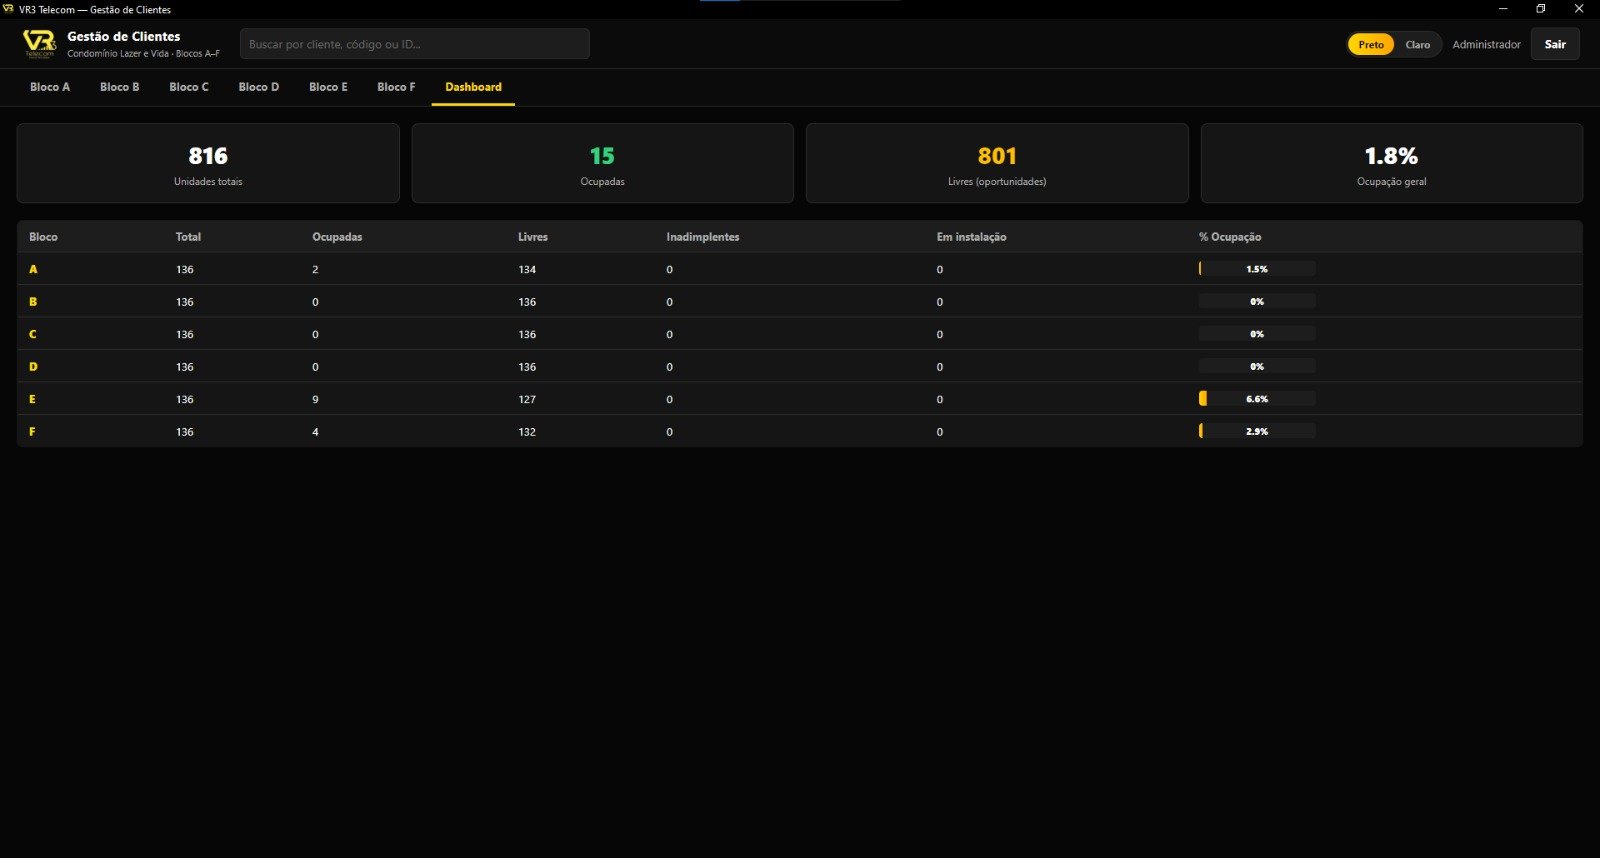Click Livres value 132 in row F
1600x858 pixels.
point(527,431)
